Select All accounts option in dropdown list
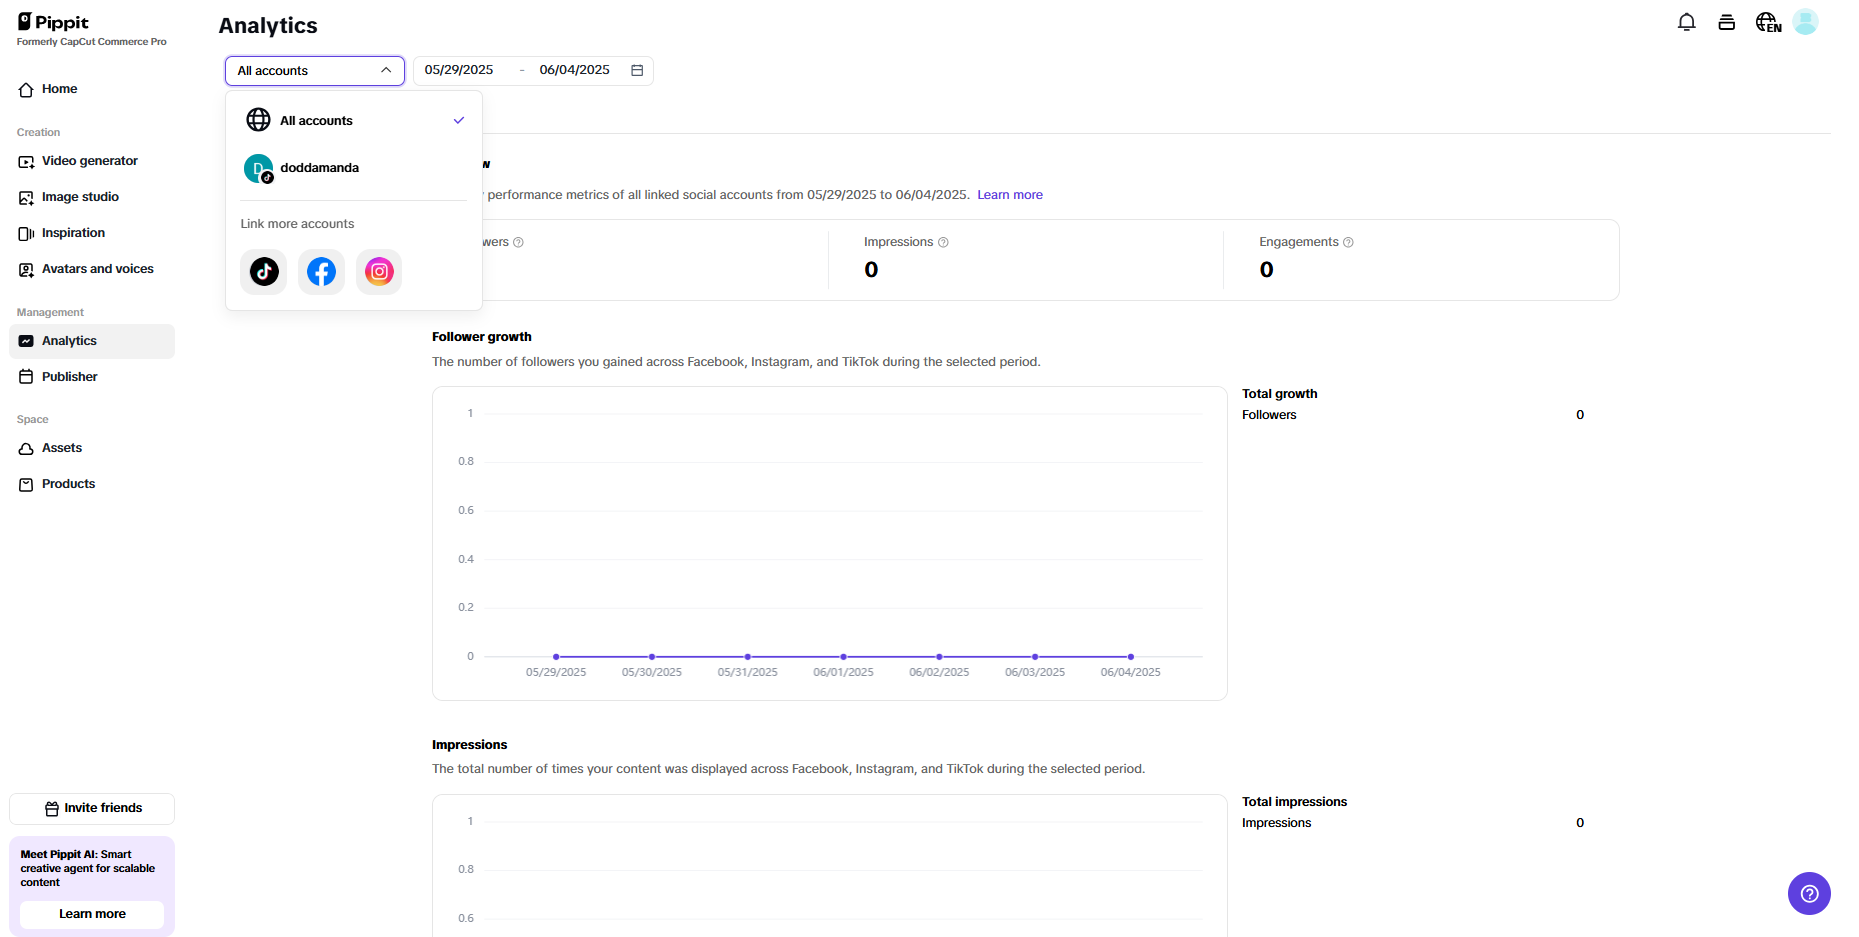Viewport: 1859px width, 937px height. (316, 121)
